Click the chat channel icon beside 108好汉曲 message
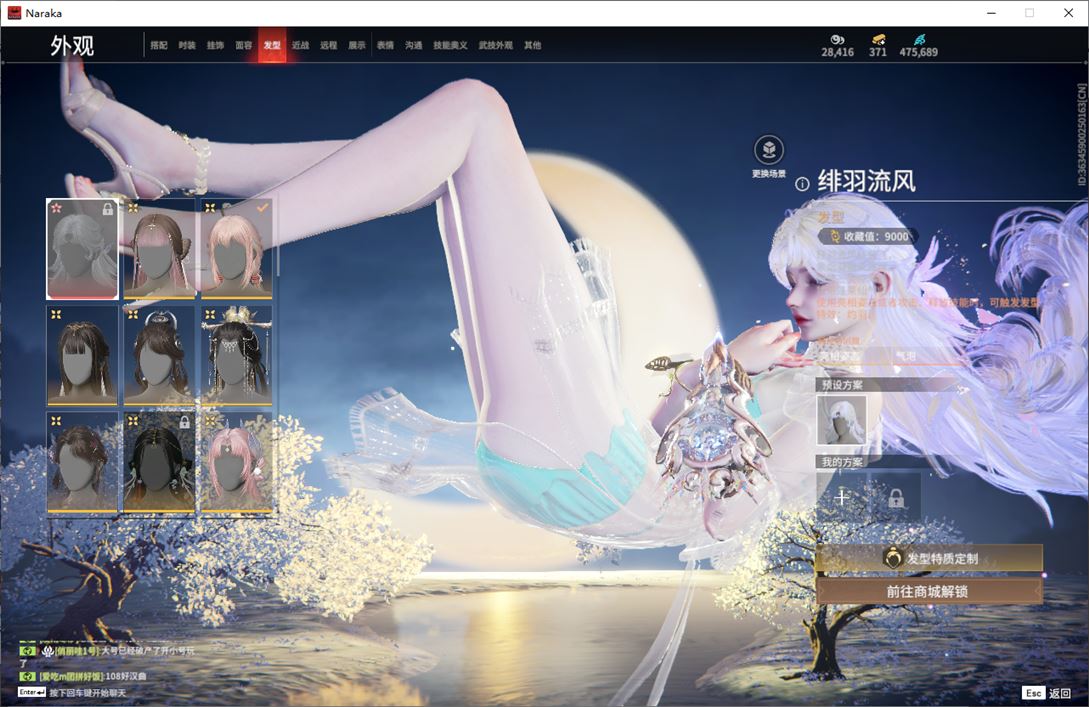1089x707 pixels. coord(28,676)
